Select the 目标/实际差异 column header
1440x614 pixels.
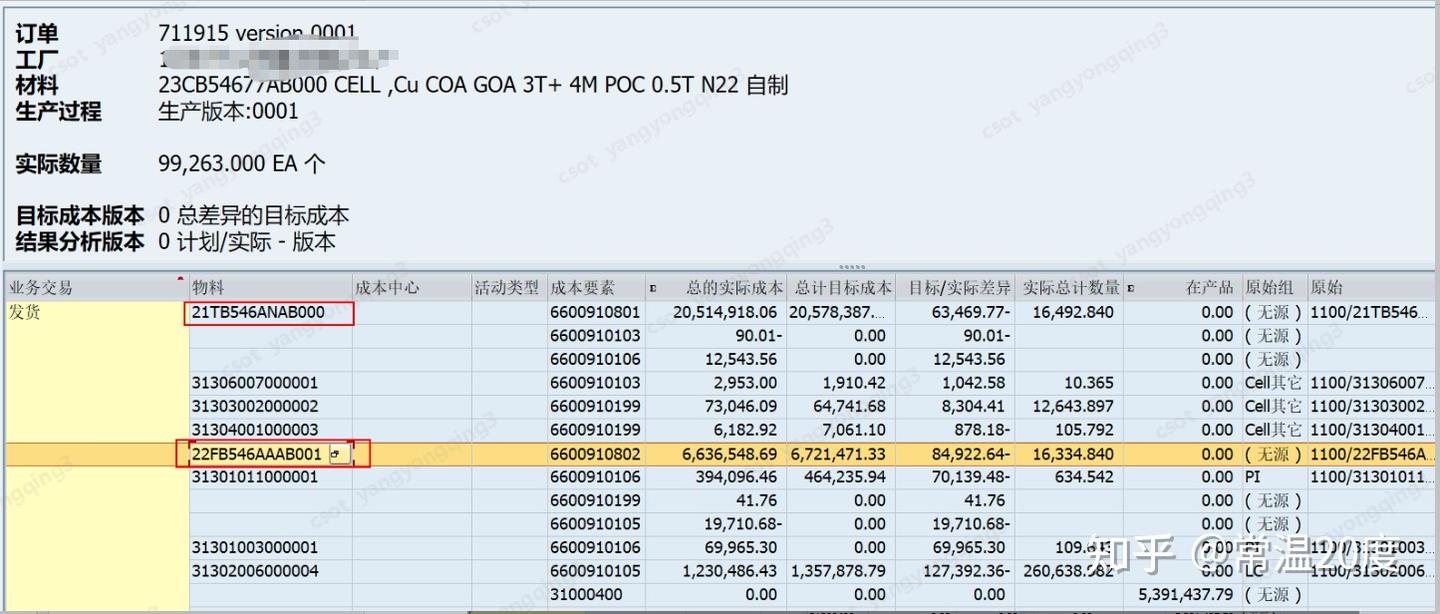tap(958, 287)
